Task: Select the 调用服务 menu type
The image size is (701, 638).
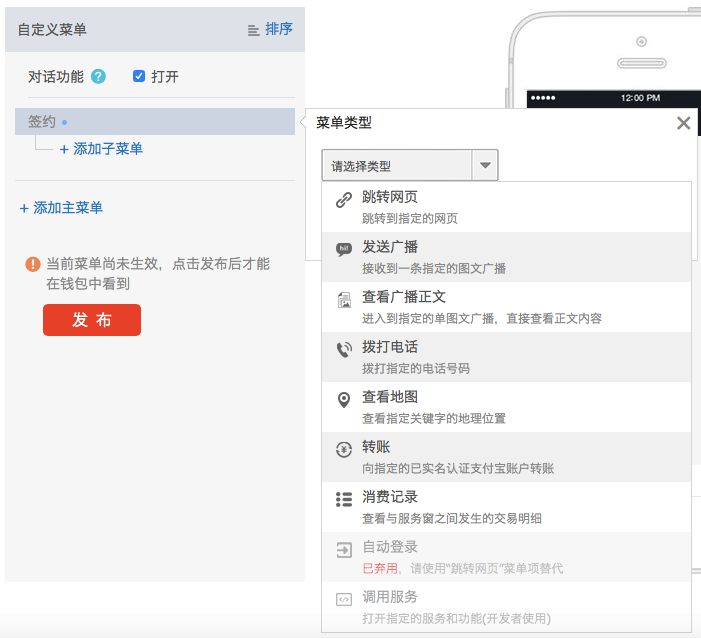Action: [x=506, y=607]
